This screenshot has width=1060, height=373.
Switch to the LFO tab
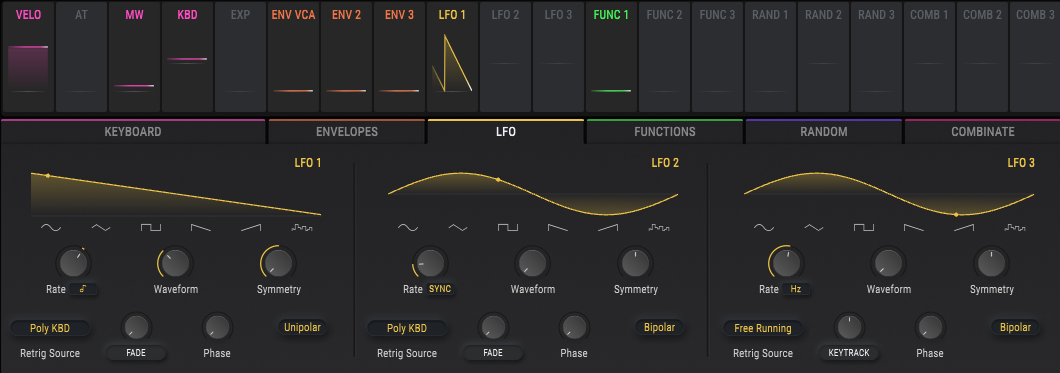click(x=506, y=132)
